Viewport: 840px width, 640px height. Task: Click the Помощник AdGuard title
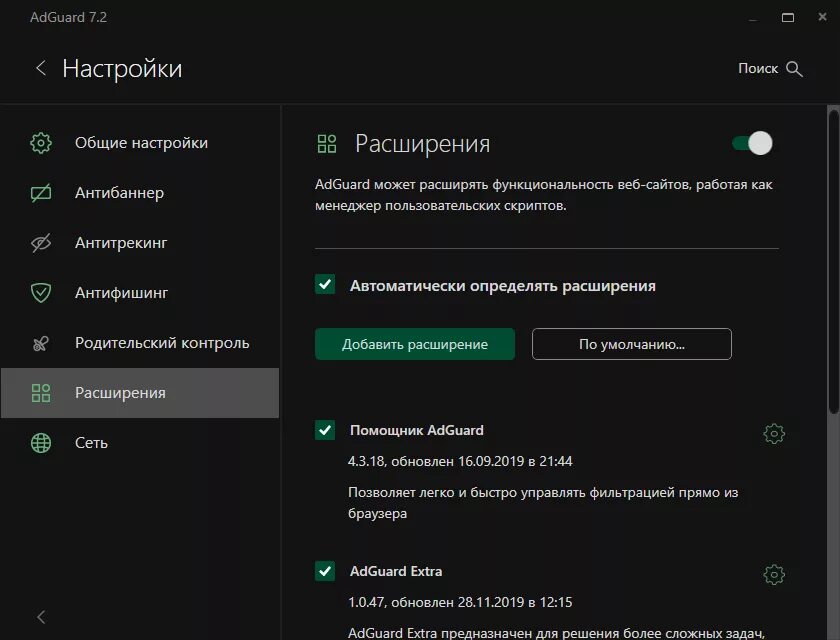click(x=416, y=430)
